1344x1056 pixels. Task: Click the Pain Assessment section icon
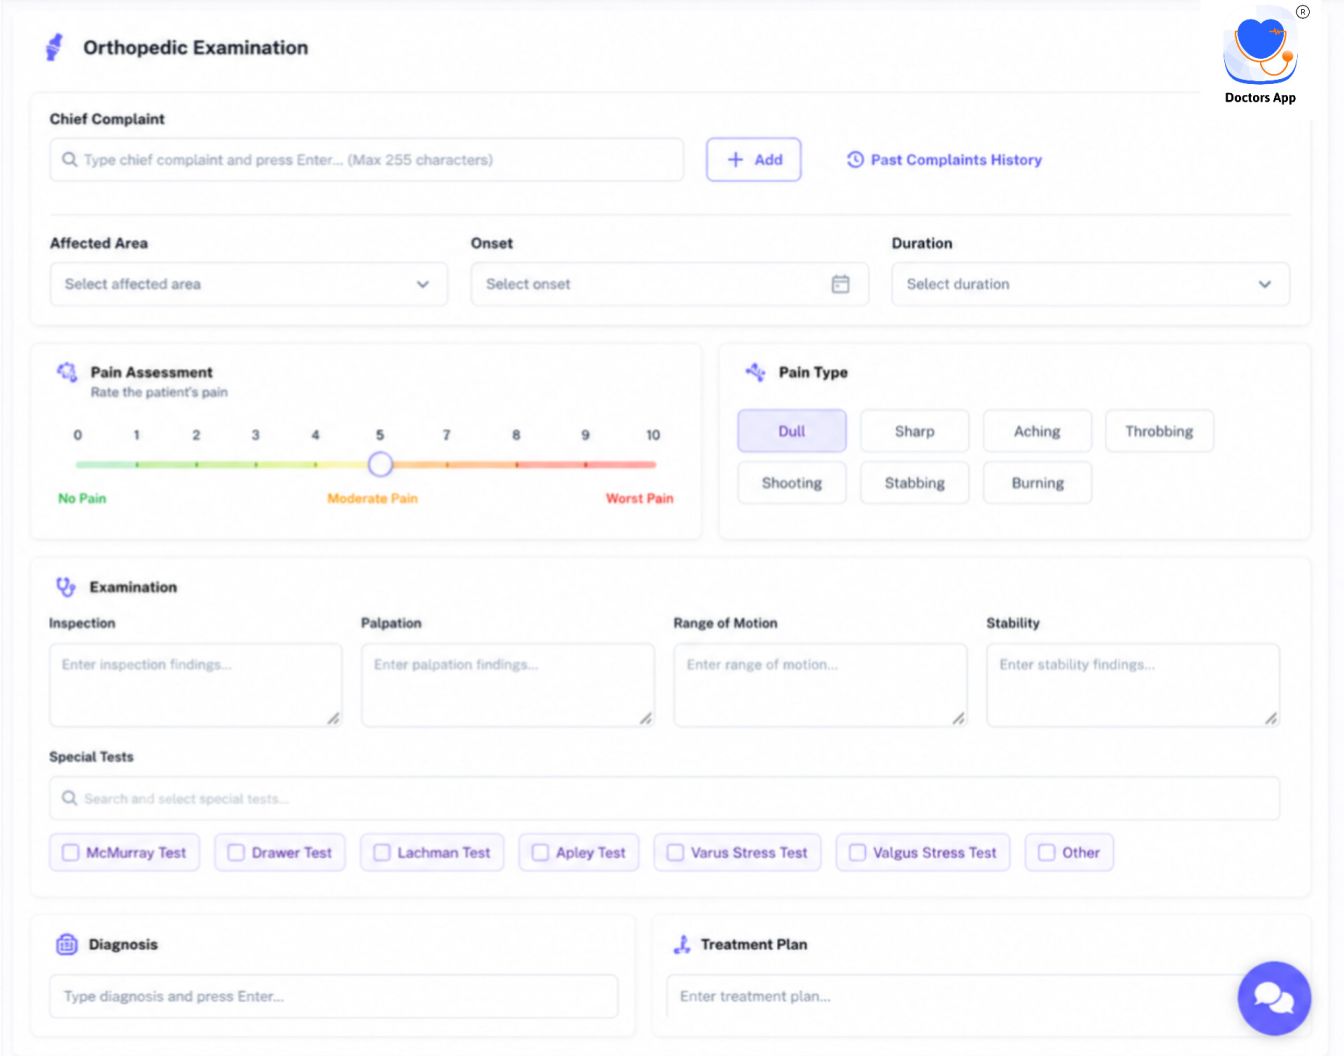click(x=67, y=372)
